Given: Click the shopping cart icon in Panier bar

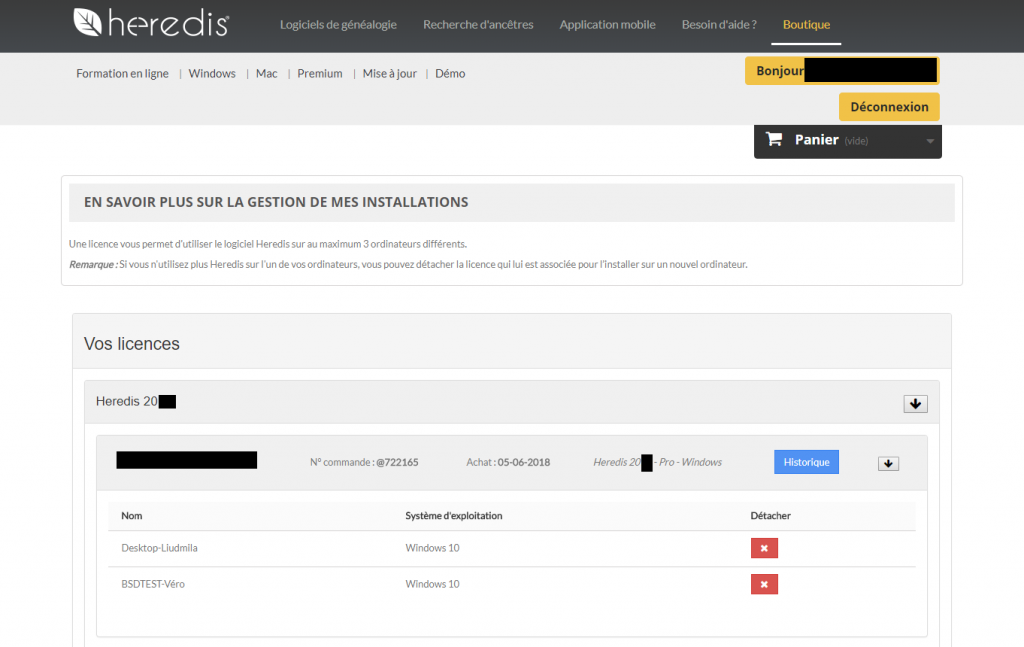Looking at the screenshot, I should [774, 139].
